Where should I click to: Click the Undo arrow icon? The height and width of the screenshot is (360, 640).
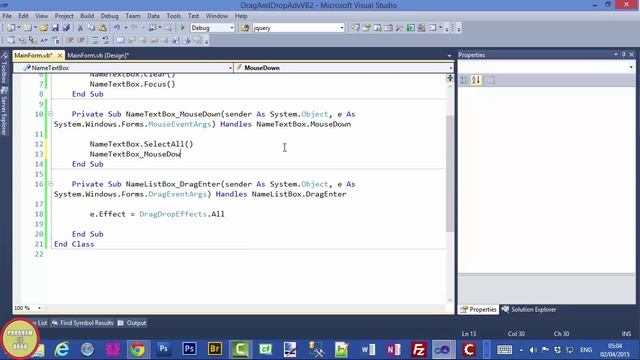[x=117, y=28]
